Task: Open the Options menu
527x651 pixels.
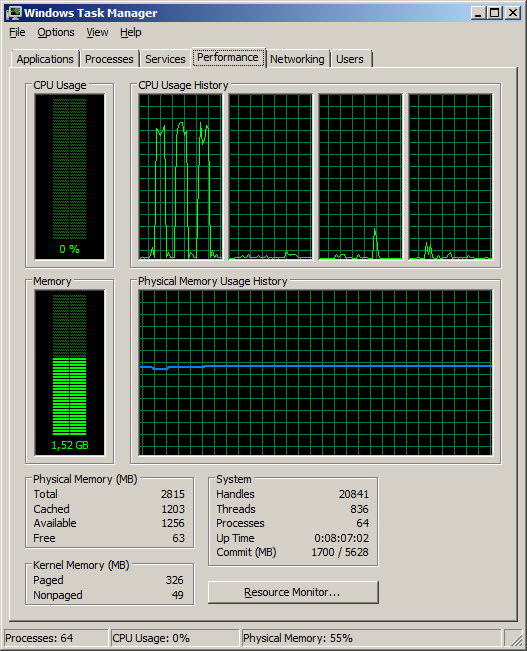Action: point(56,32)
